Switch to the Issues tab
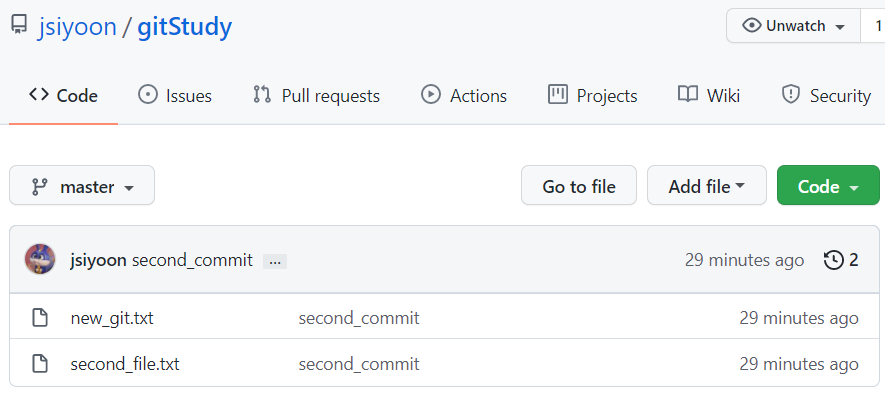 pyautogui.click(x=175, y=95)
